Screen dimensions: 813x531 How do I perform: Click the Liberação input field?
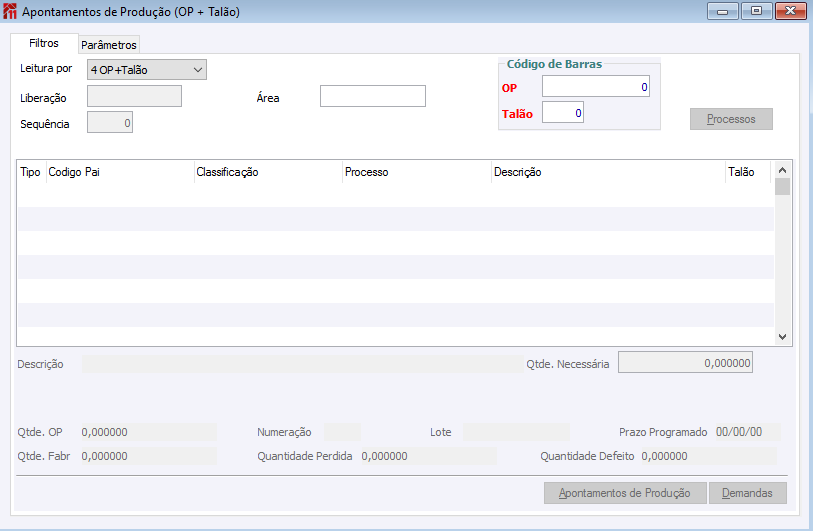click(134, 96)
